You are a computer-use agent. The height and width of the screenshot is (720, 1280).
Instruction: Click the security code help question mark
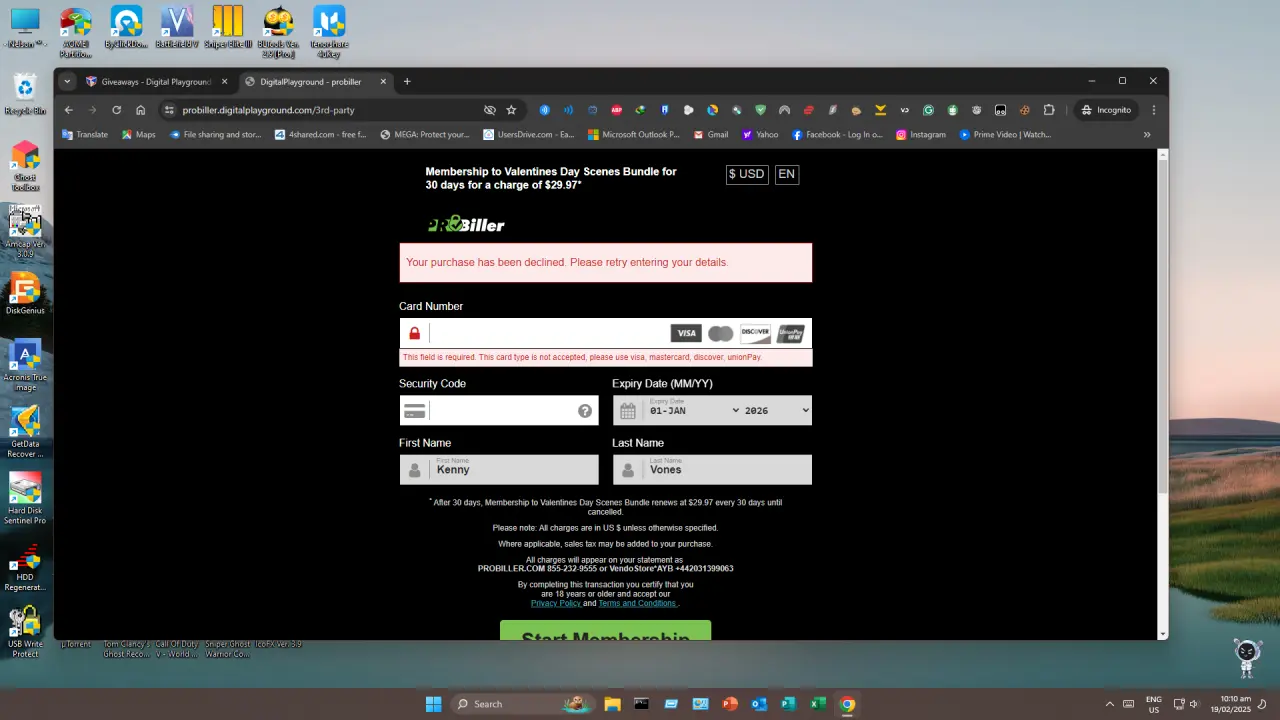pos(585,411)
